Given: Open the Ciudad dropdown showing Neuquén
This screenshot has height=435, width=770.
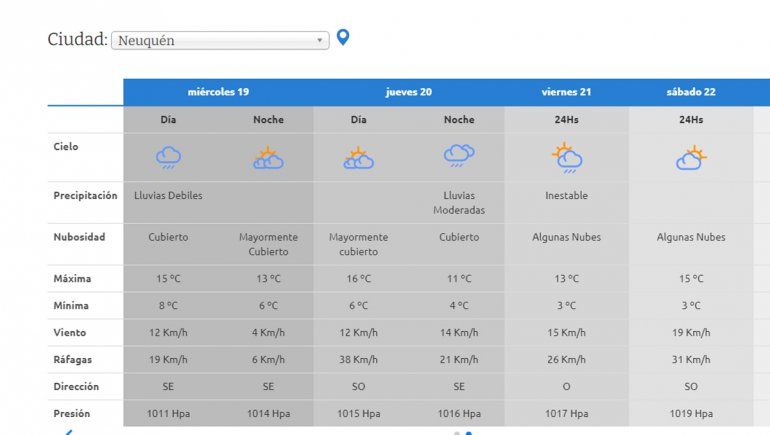Looking at the screenshot, I should point(219,40).
